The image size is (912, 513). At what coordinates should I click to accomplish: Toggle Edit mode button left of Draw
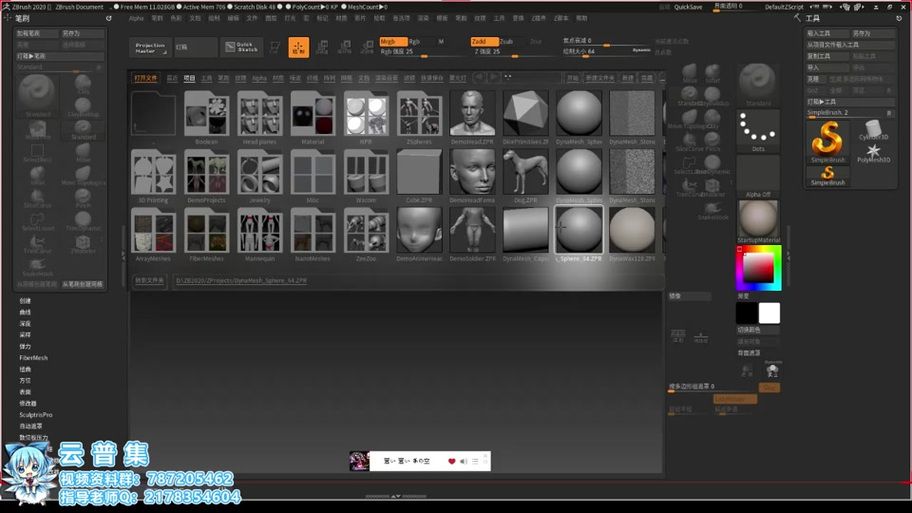pyautogui.click(x=276, y=47)
